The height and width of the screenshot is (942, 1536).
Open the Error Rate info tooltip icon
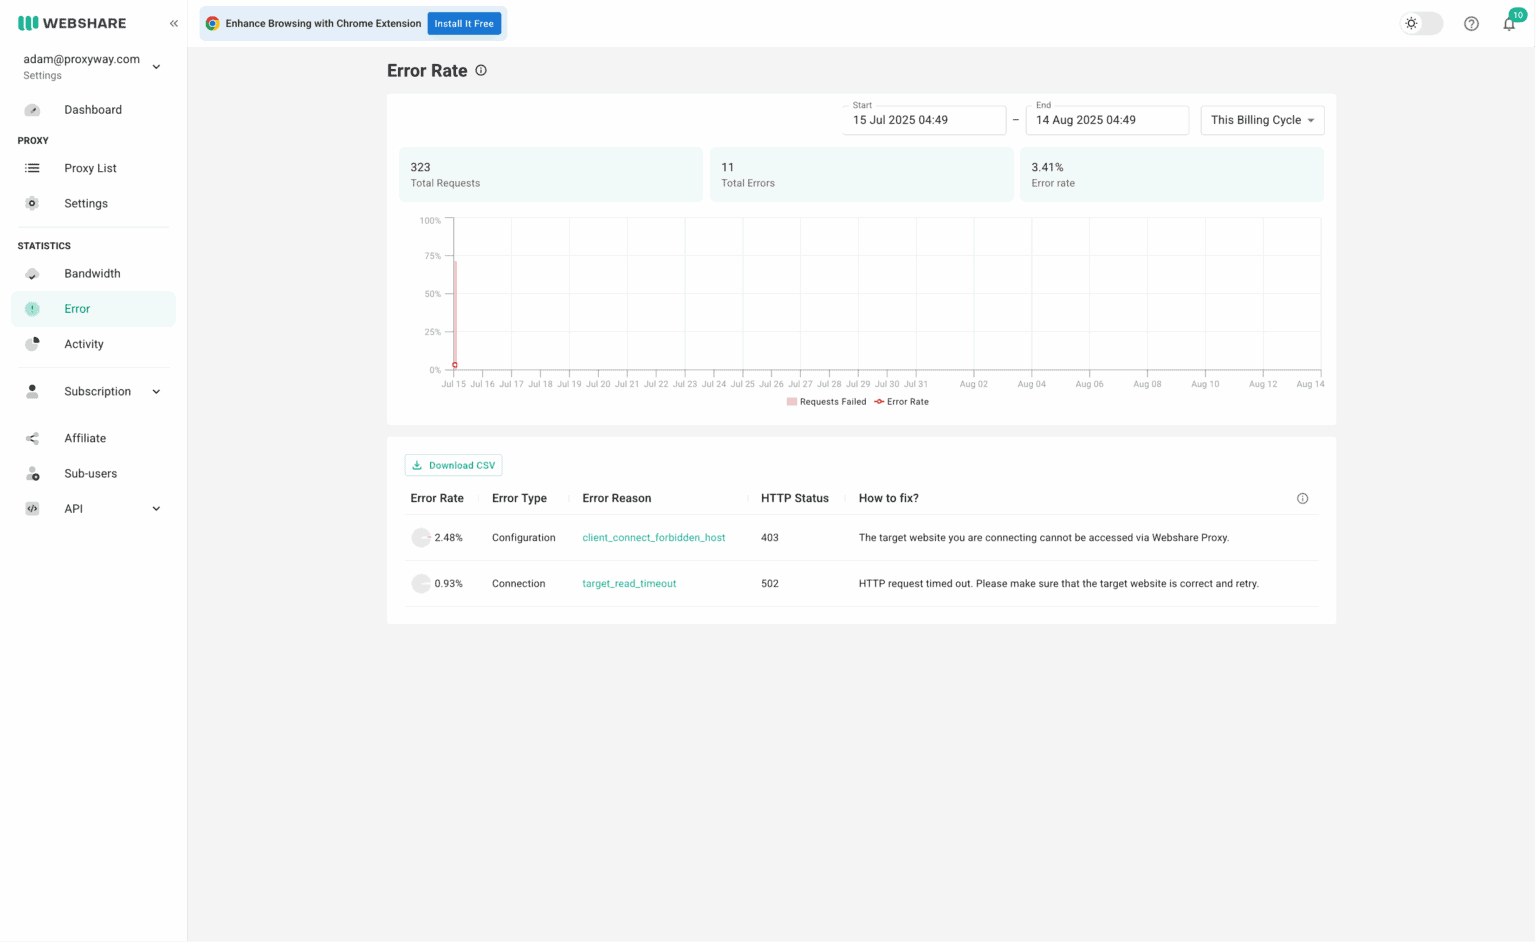pyautogui.click(x=481, y=70)
